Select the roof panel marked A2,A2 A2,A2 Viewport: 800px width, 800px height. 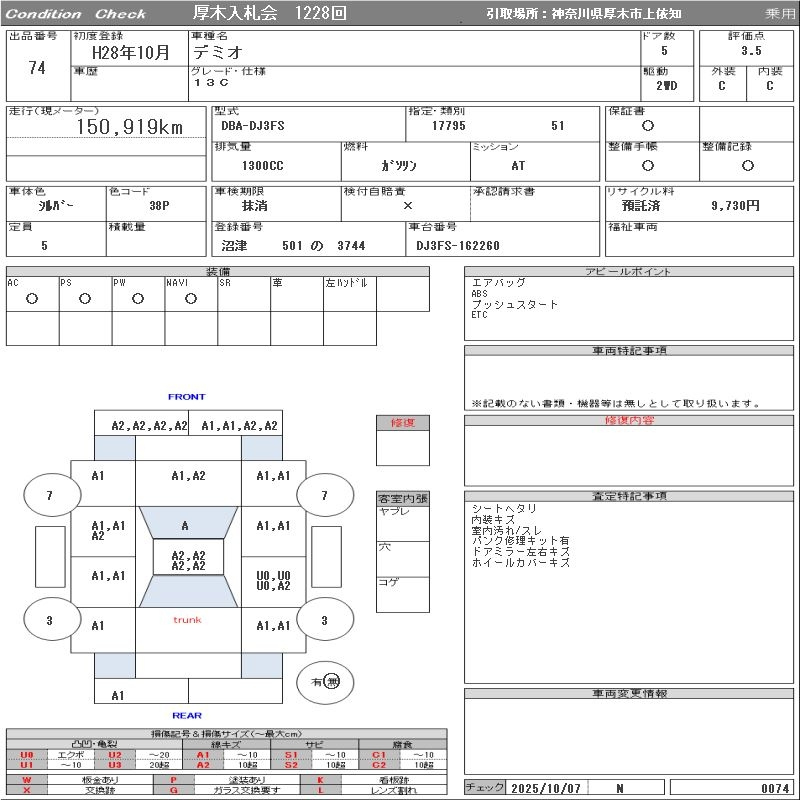pyautogui.click(x=188, y=560)
